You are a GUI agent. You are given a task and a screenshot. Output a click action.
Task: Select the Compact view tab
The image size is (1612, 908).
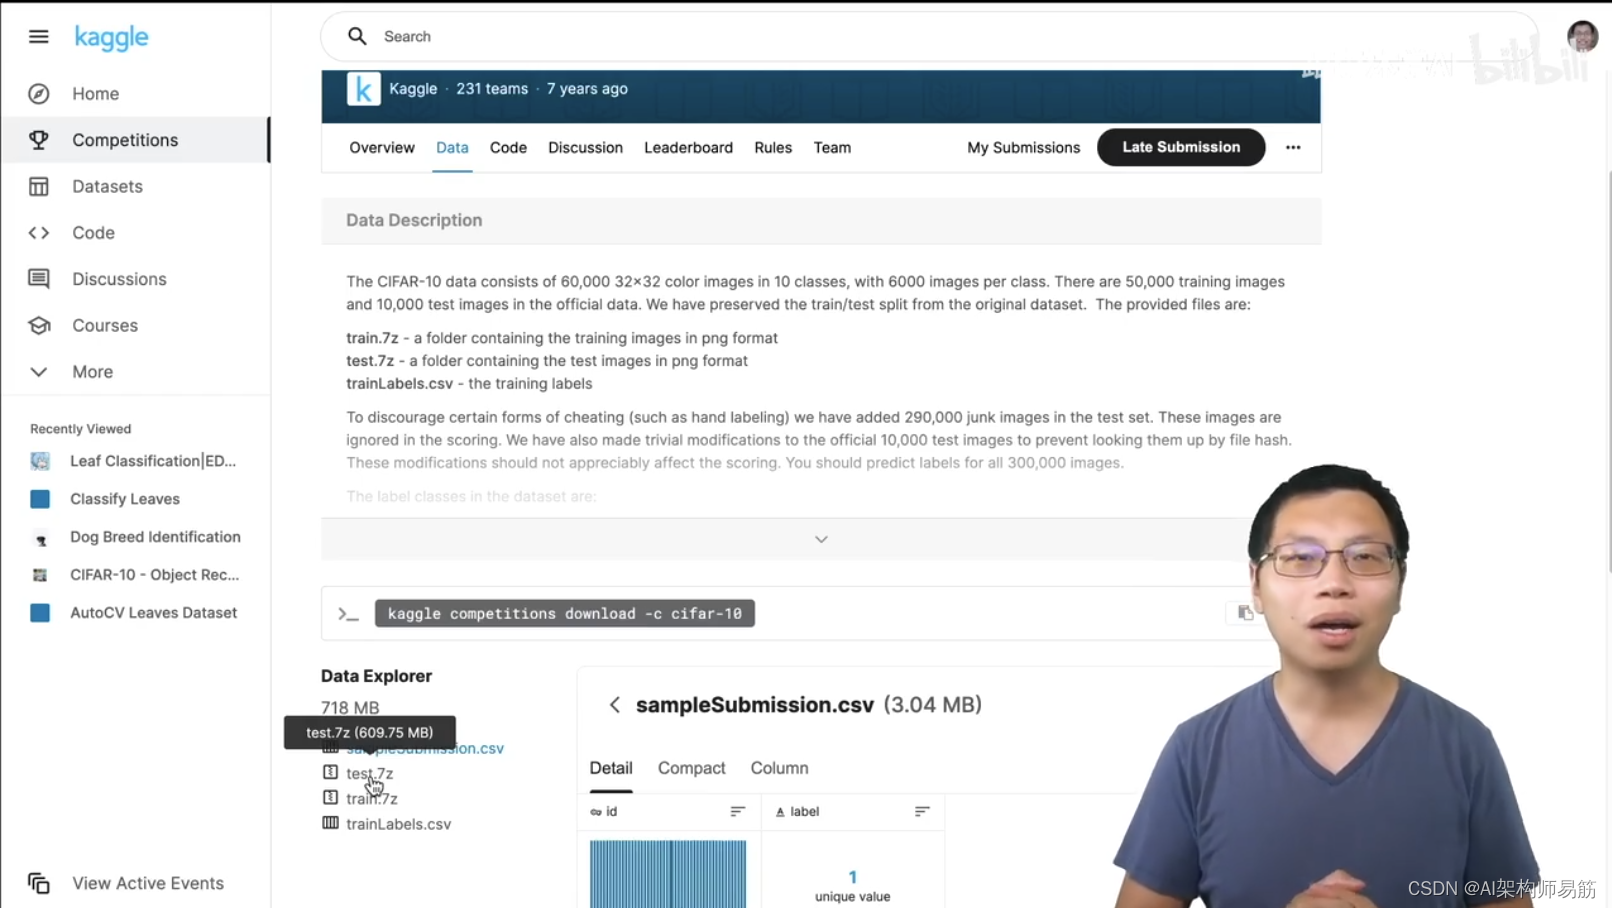click(691, 768)
